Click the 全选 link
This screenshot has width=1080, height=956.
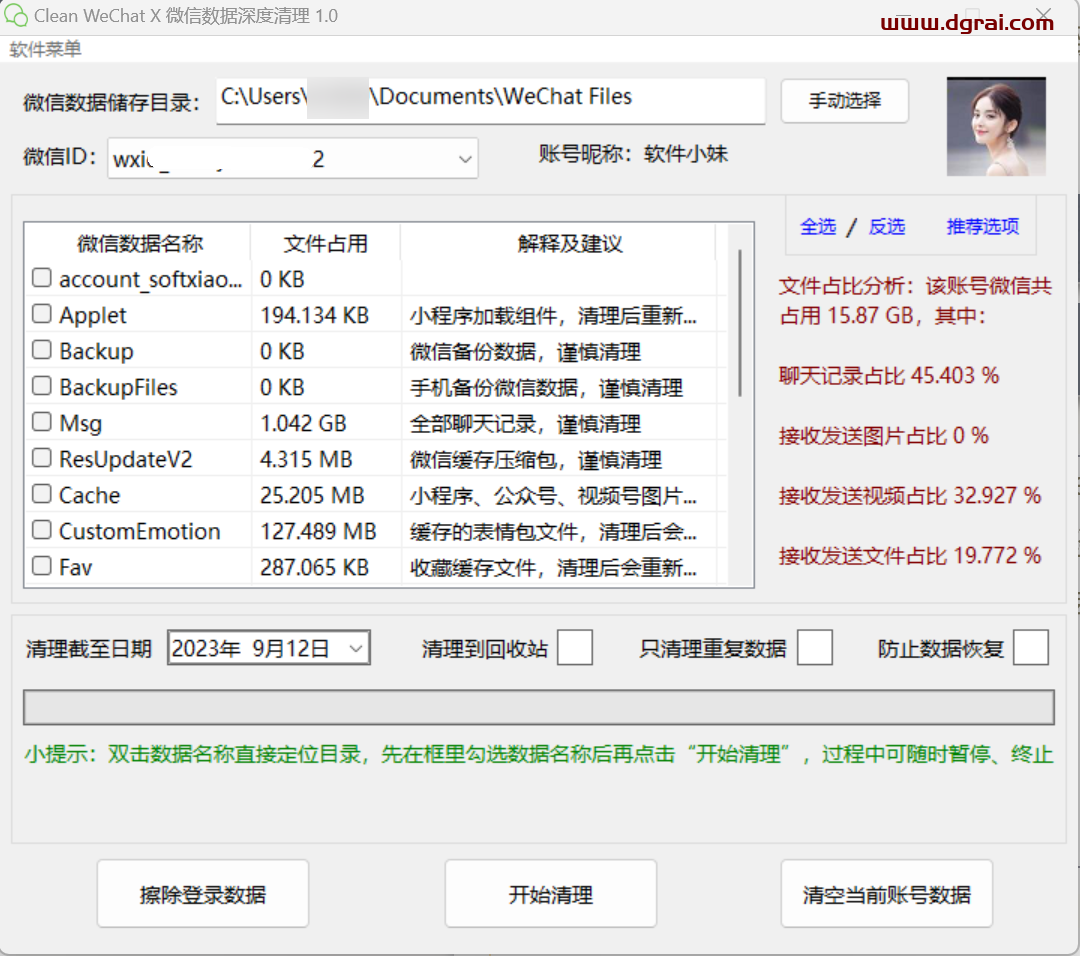(818, 226)
